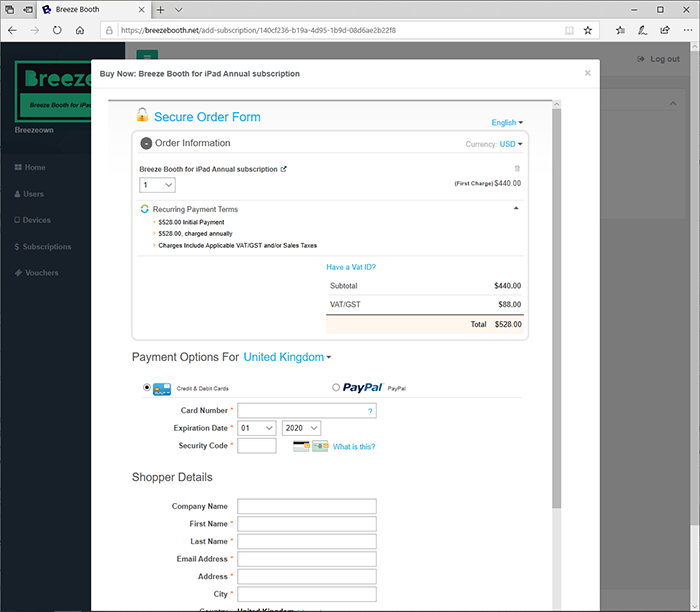Open expiration month dropdown showing 01

(x=257, y=428)
